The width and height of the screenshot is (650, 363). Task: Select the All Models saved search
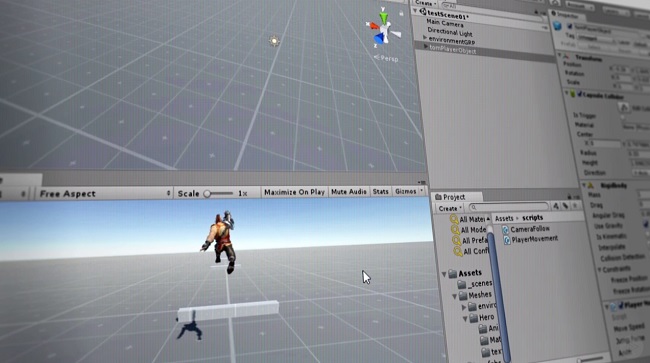pyautogui.click(x=469, y=230)
